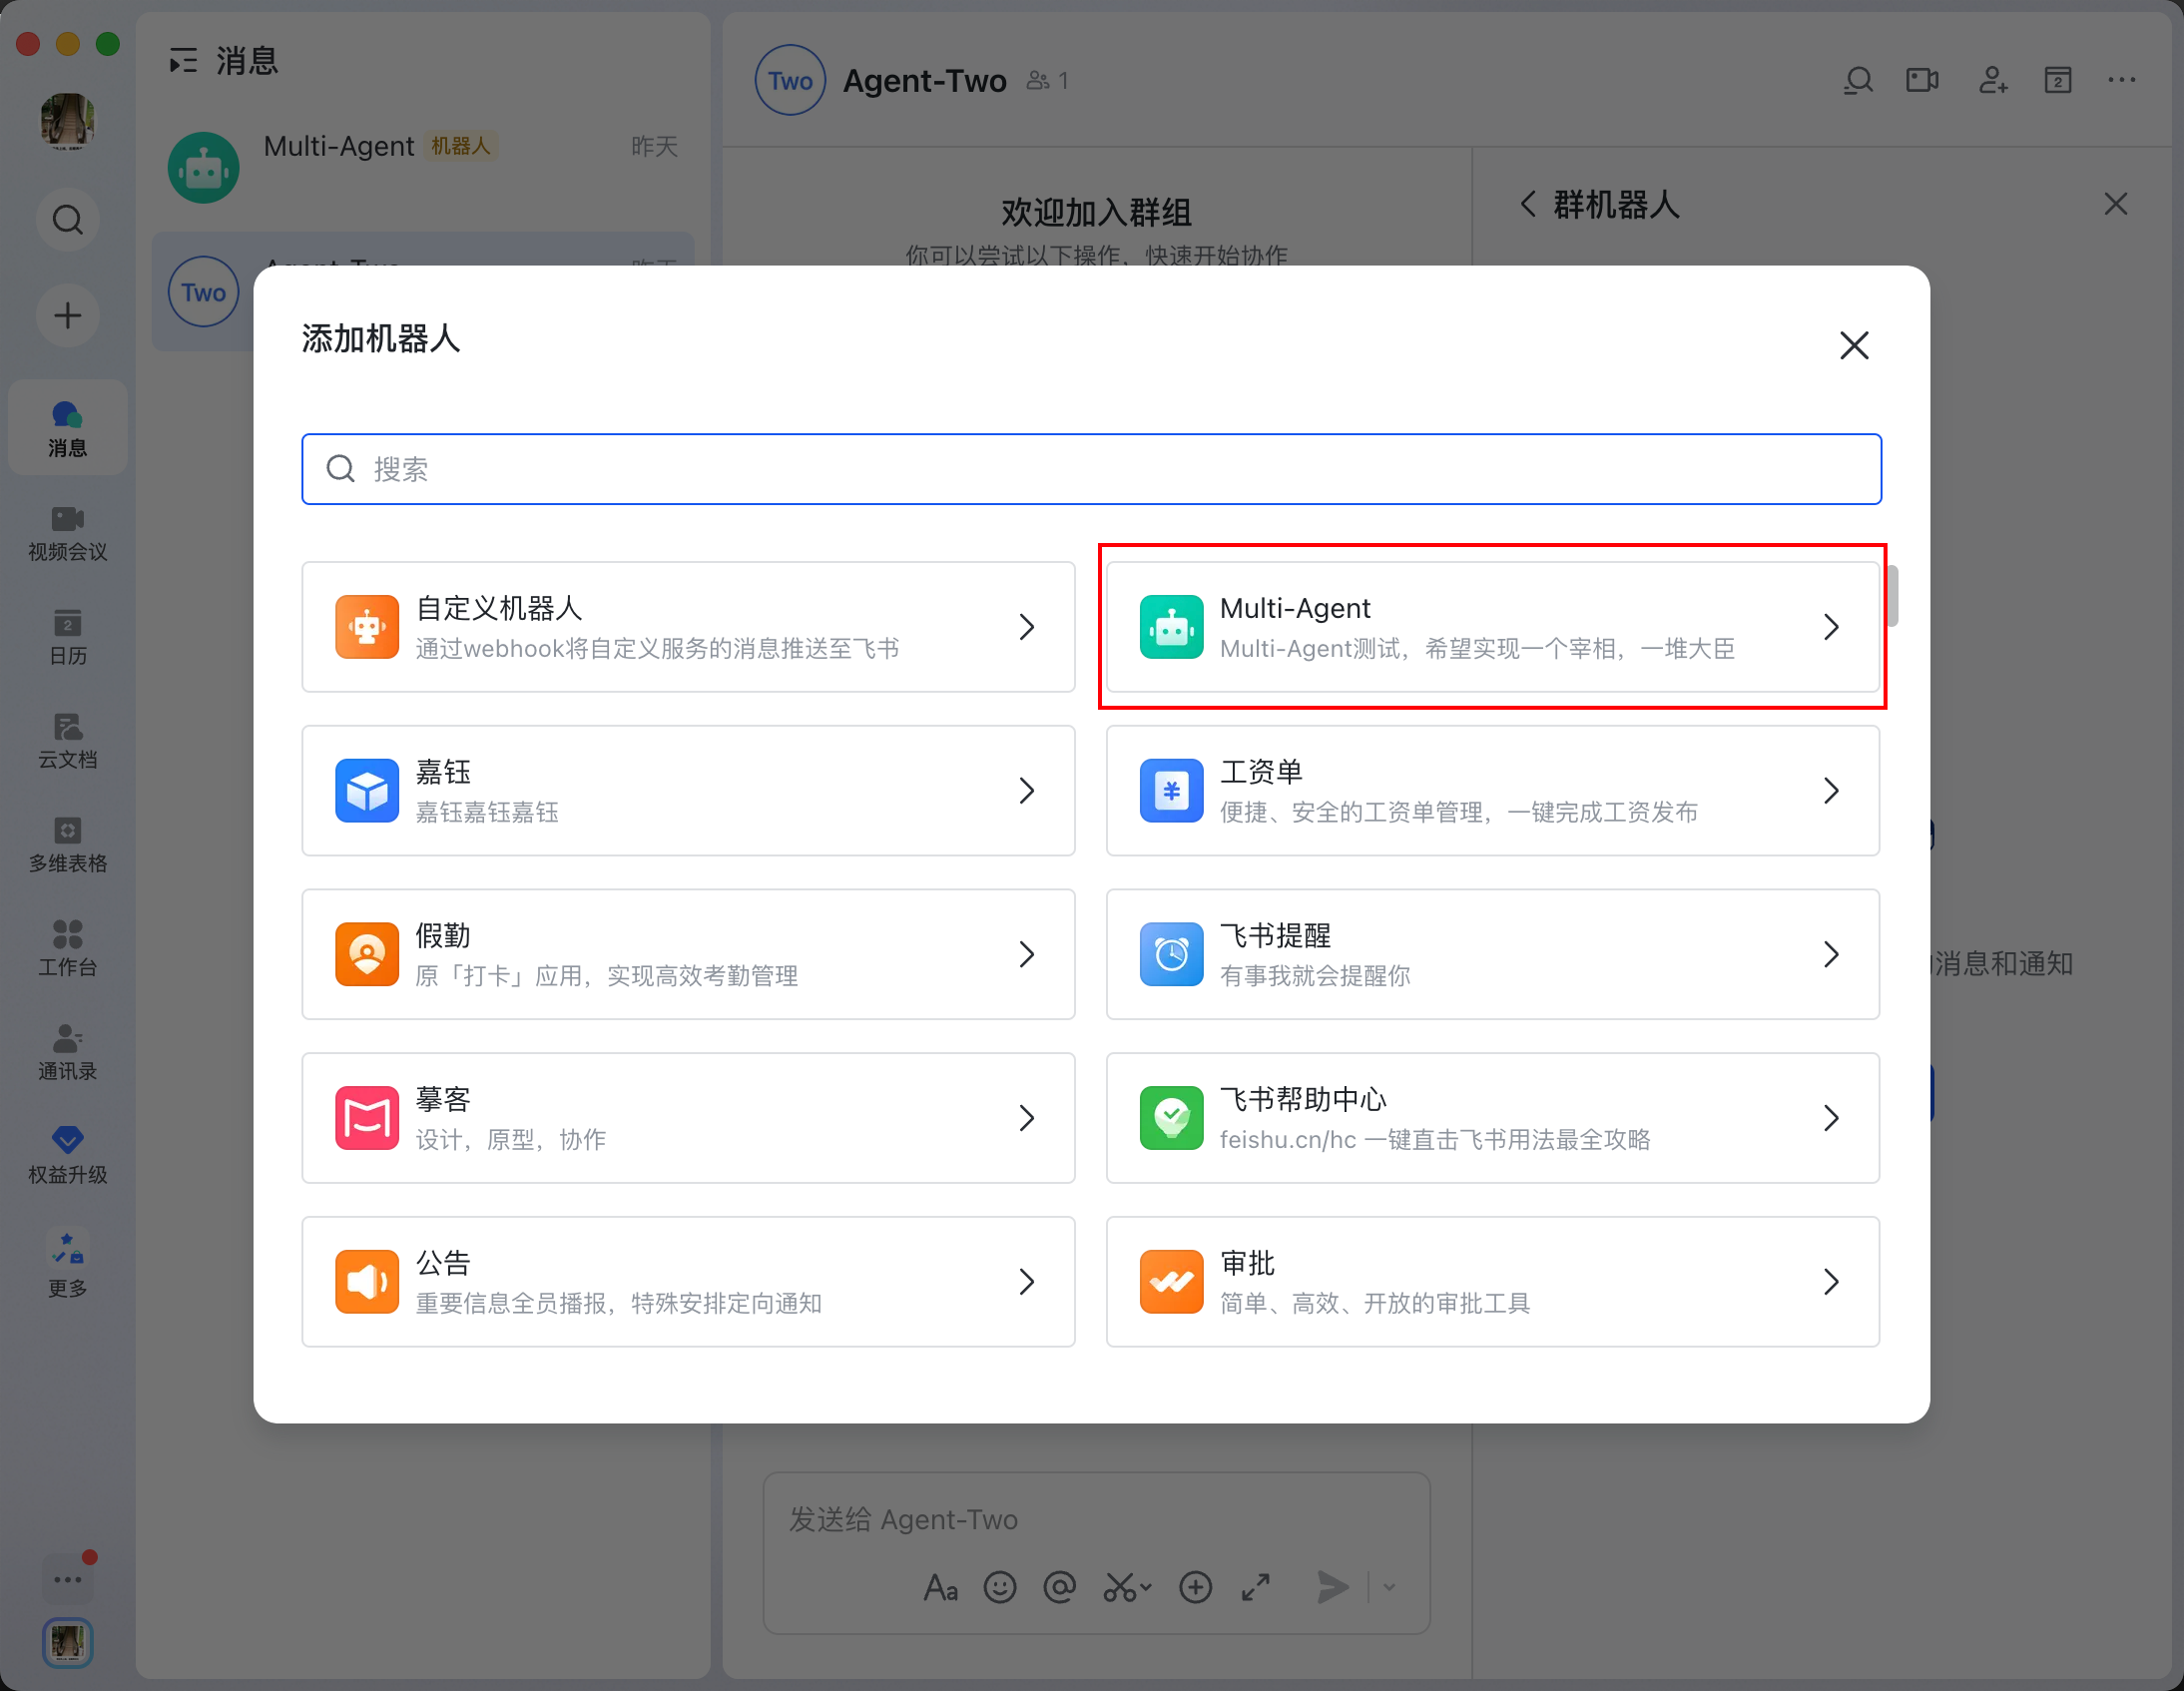2184x1691 pixels.
Task: Click the 搜索 search field in the dialog
Action: pyautogui.click(x=1091, y=468)
